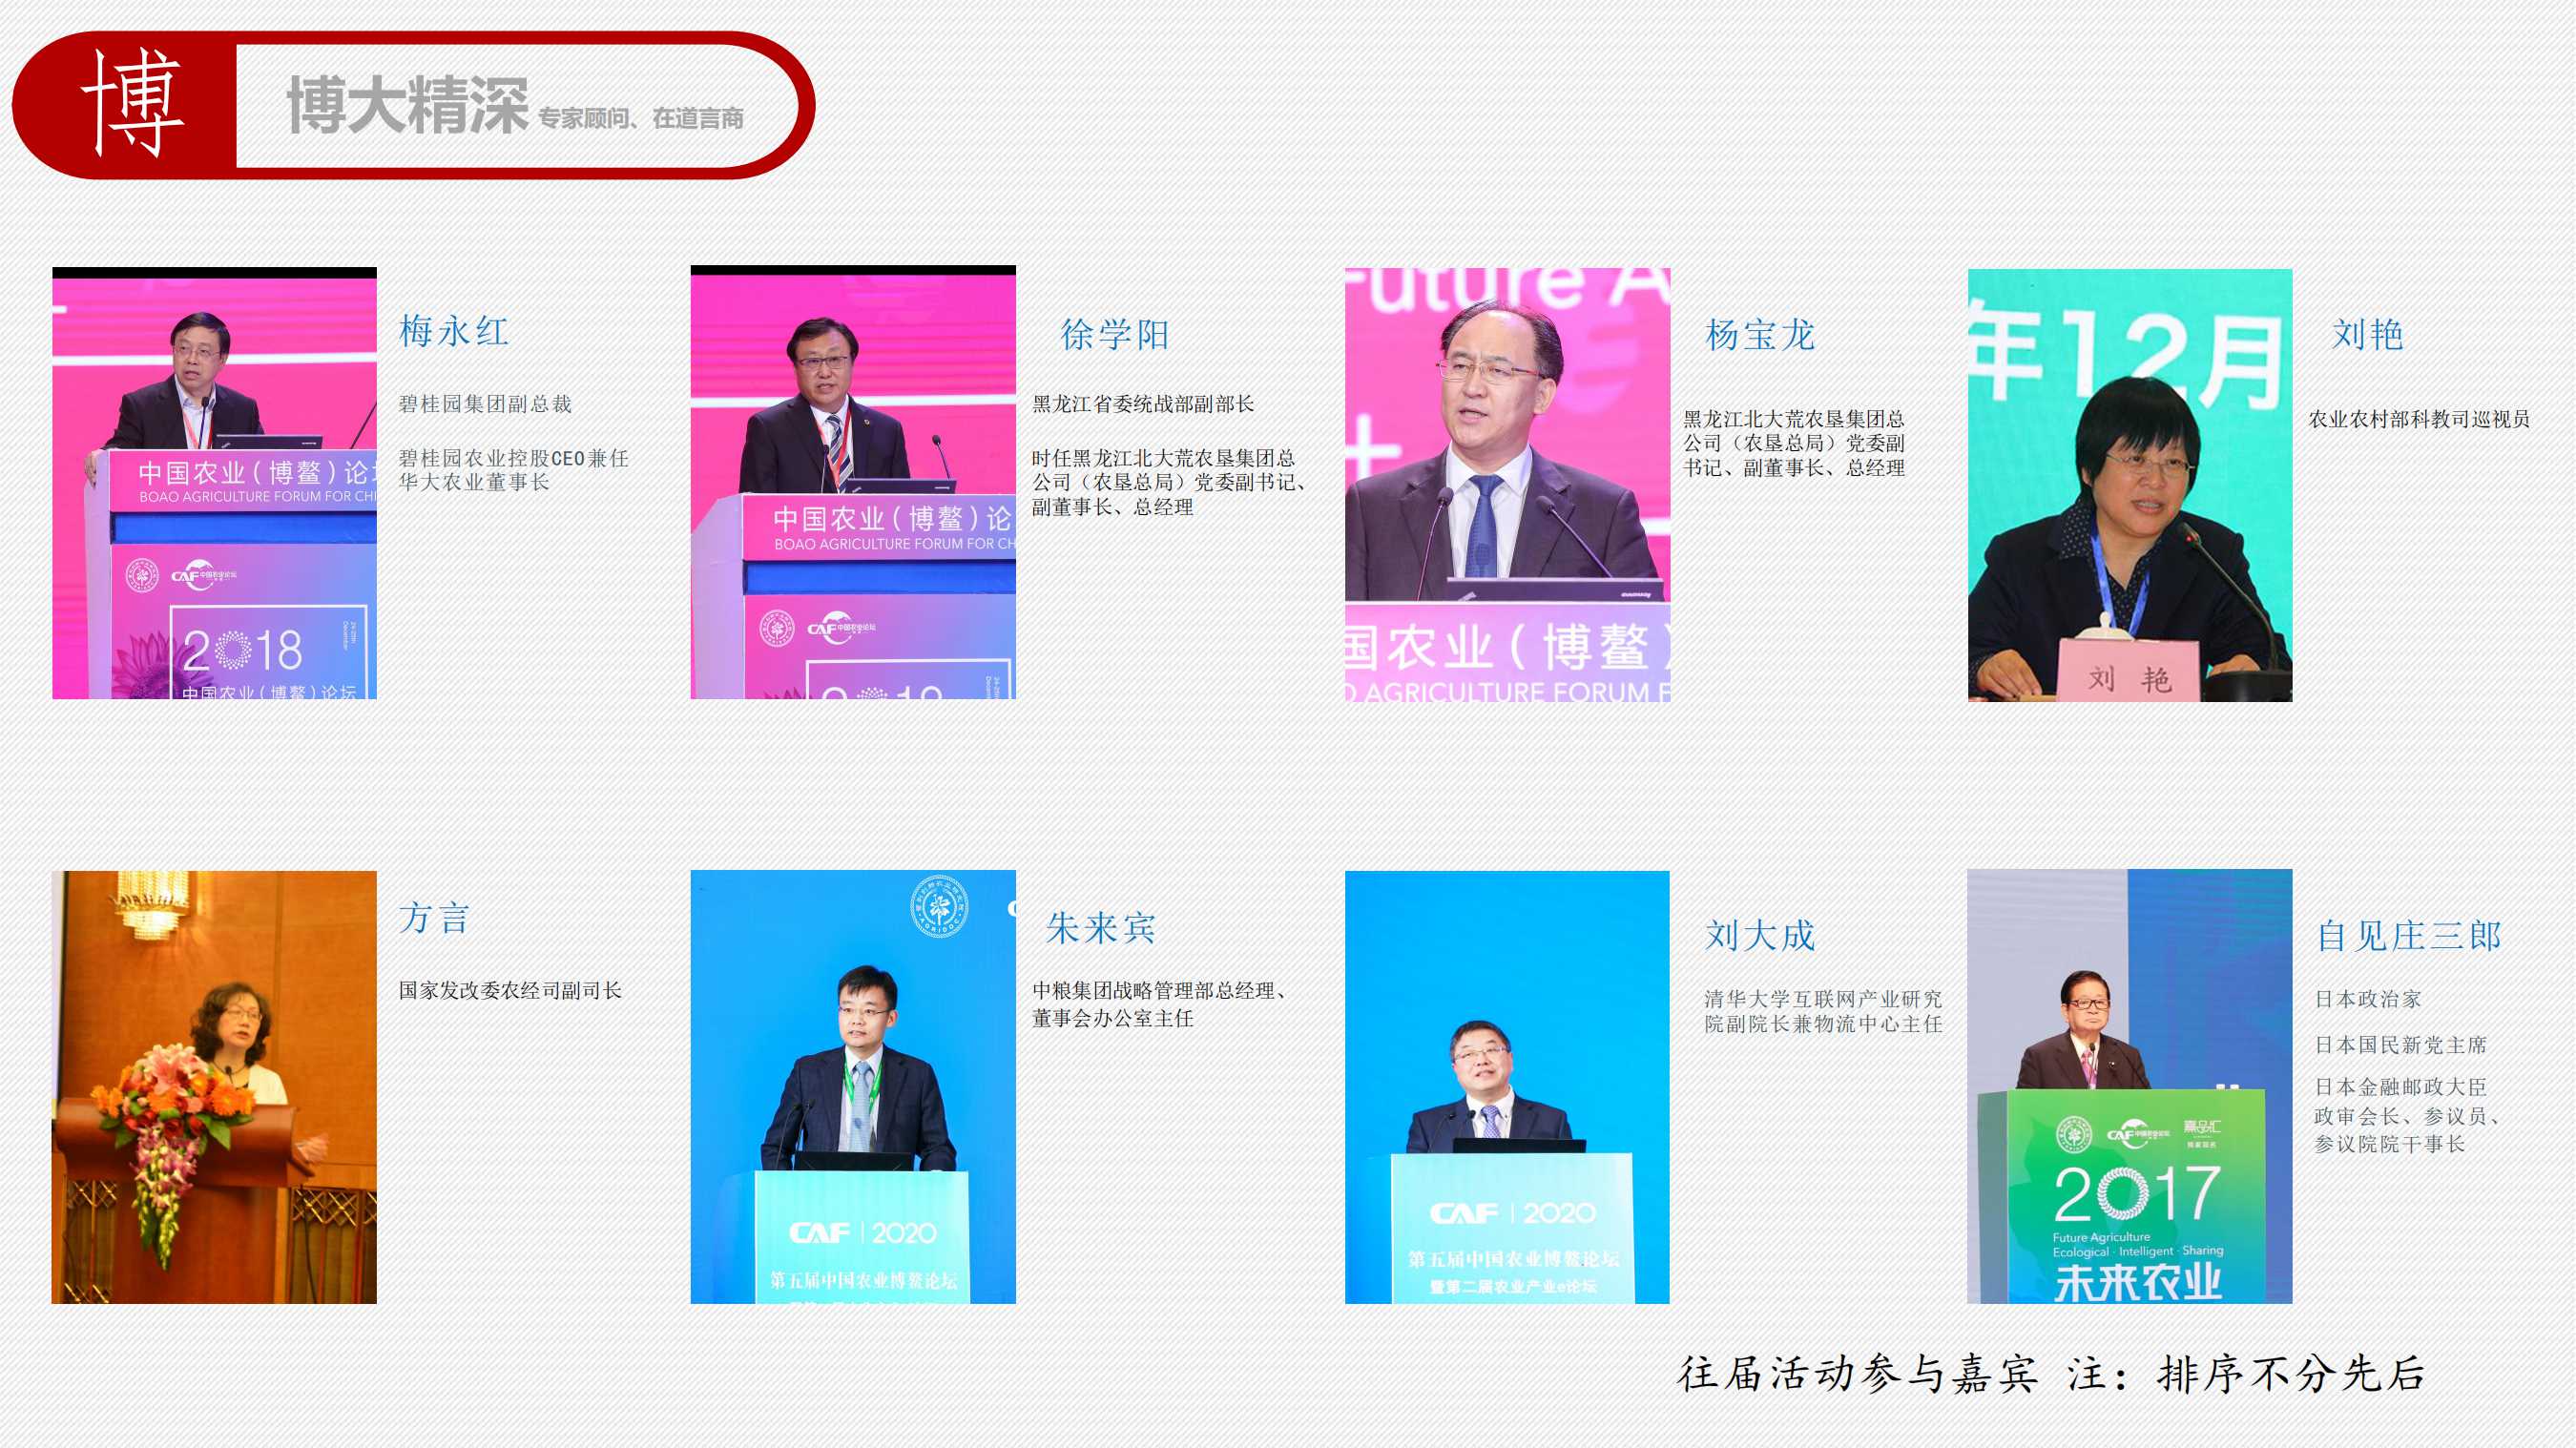Viewport: 2576px width, 1448px height.
Task: Select the name text 朱来宾
Action: 1100,927
